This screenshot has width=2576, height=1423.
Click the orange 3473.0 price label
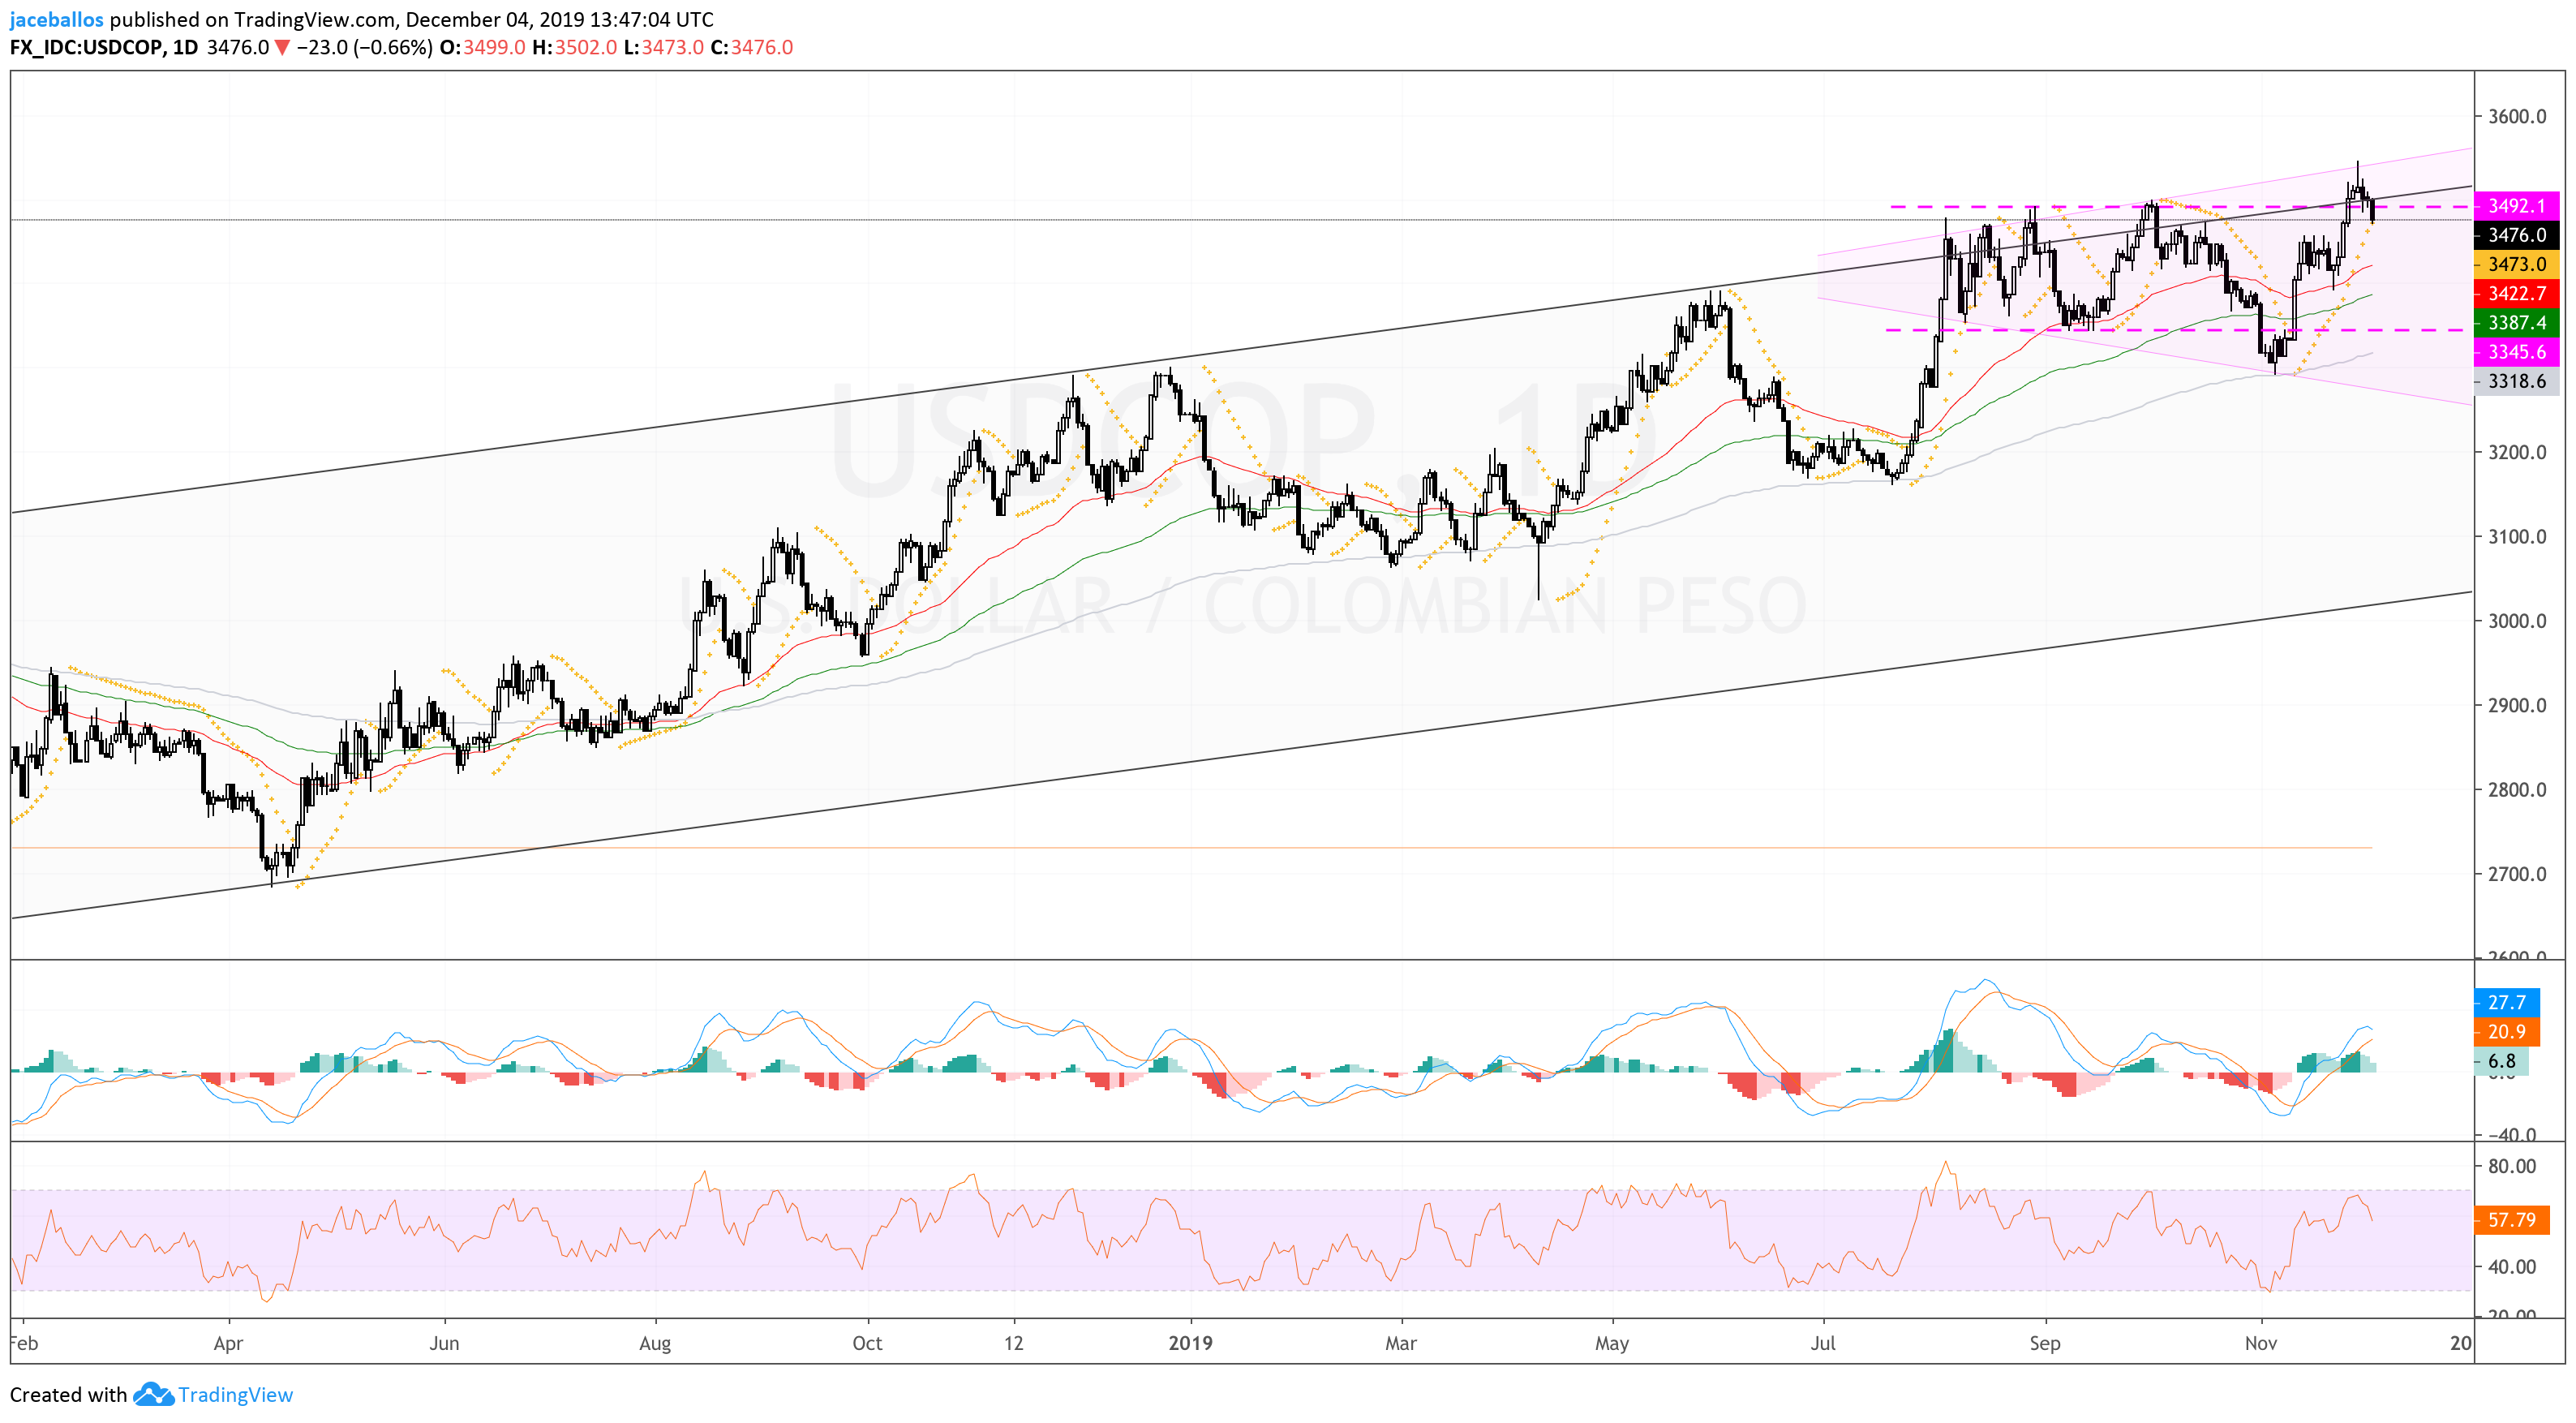point(2516,264)
